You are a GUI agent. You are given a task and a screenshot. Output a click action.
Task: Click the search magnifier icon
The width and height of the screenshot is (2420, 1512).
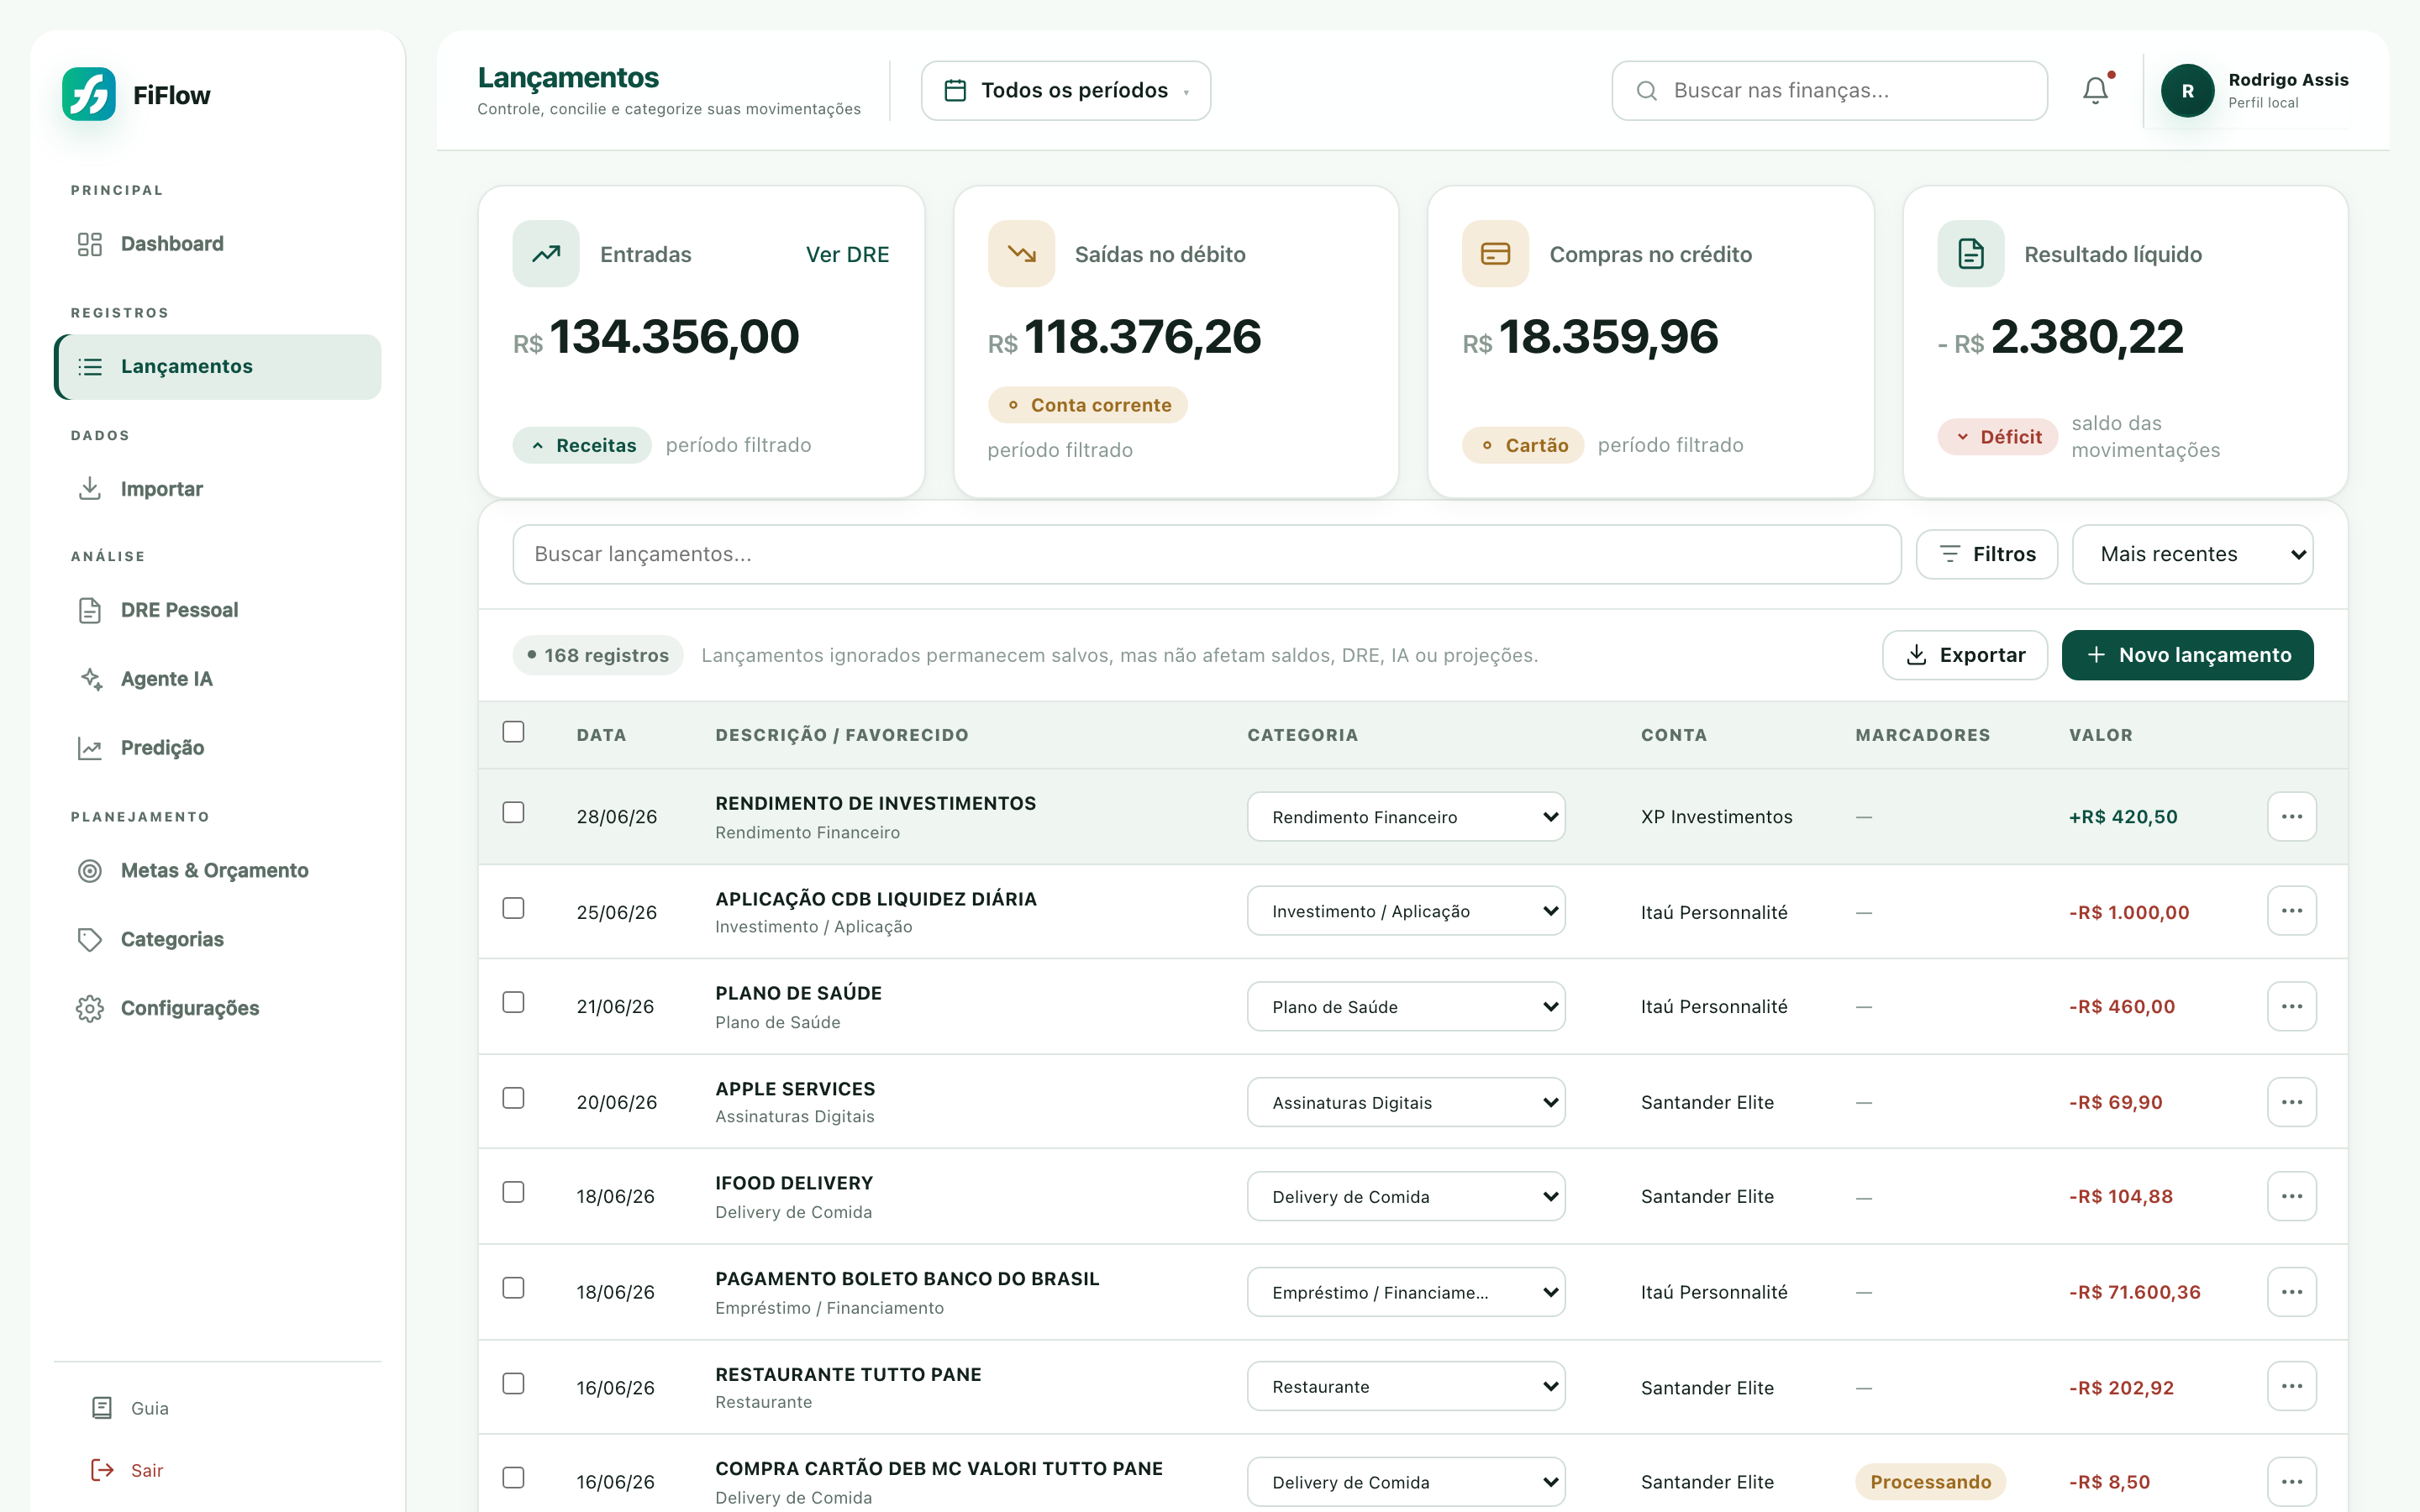coord(1646,91)
